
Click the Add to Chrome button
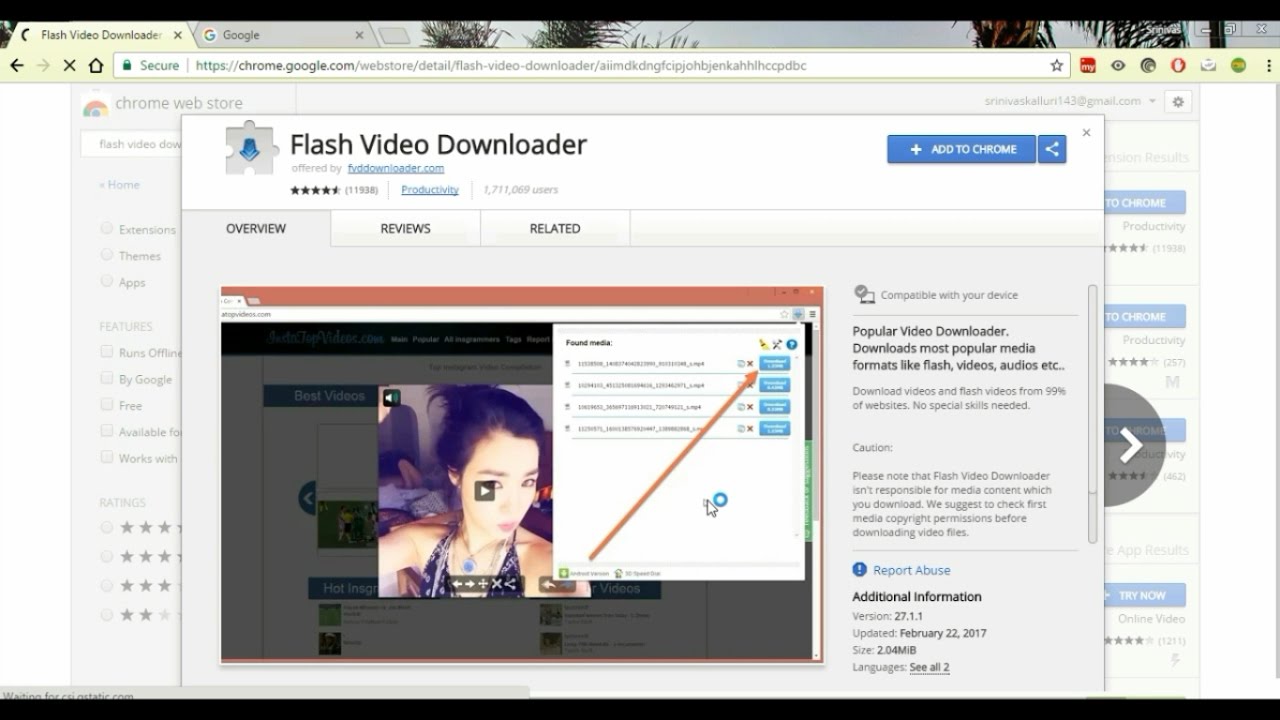point(961,149)
